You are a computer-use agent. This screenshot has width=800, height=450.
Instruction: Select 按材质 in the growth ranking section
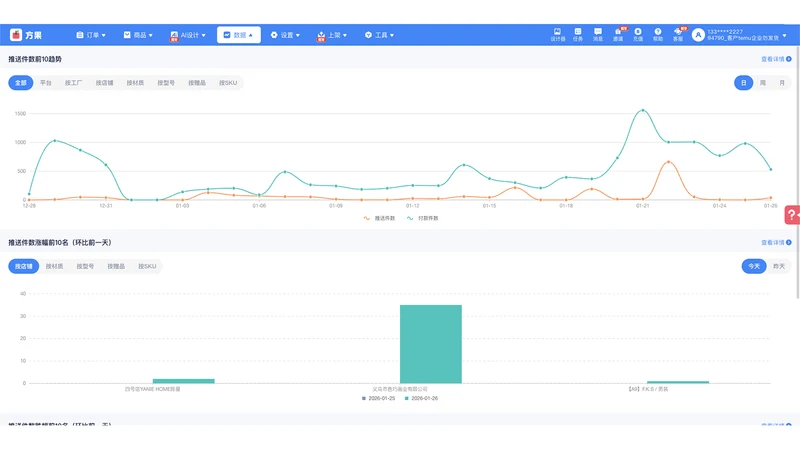click(x=55, y=266)
